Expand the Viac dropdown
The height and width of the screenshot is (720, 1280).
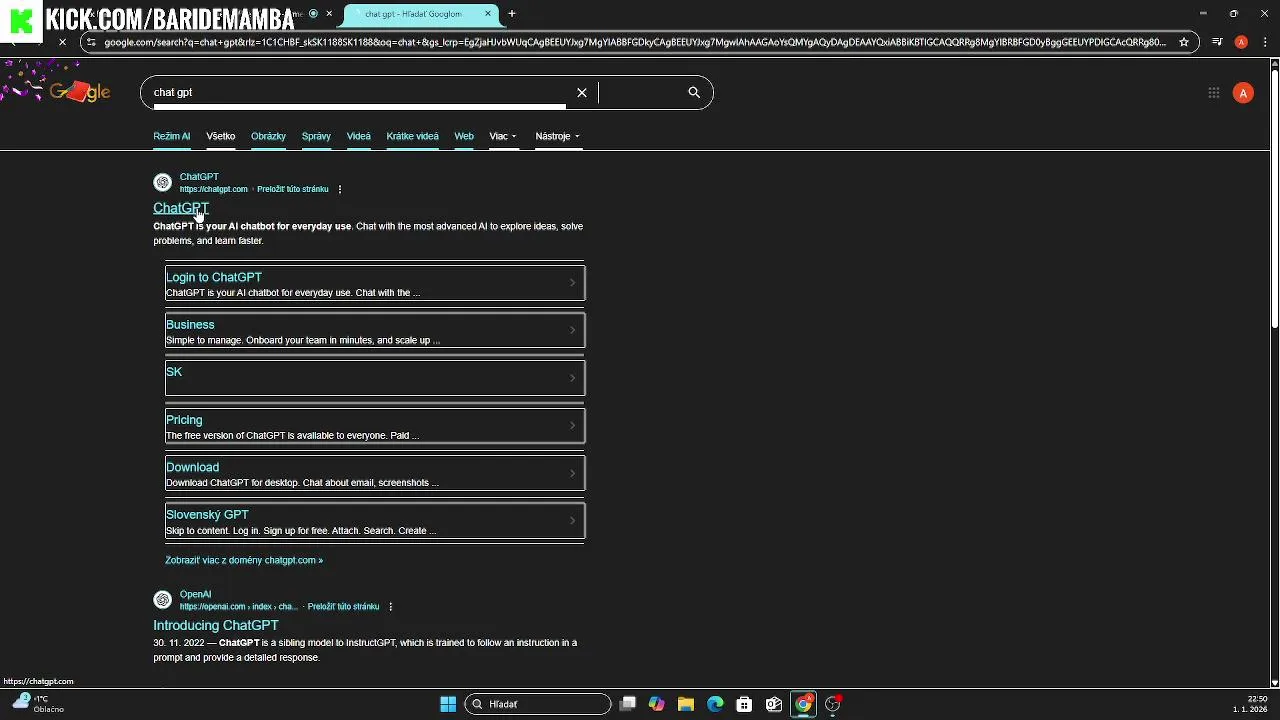point(503,136)
